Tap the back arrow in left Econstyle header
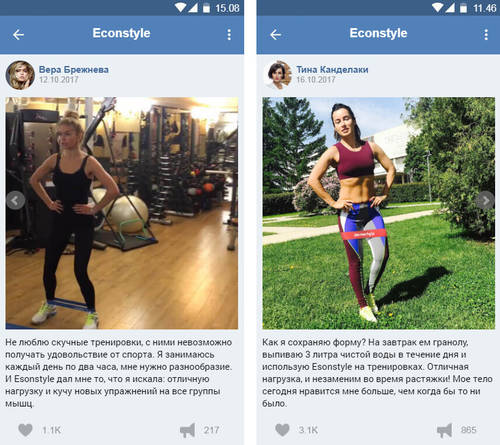 tap(18, 35)
